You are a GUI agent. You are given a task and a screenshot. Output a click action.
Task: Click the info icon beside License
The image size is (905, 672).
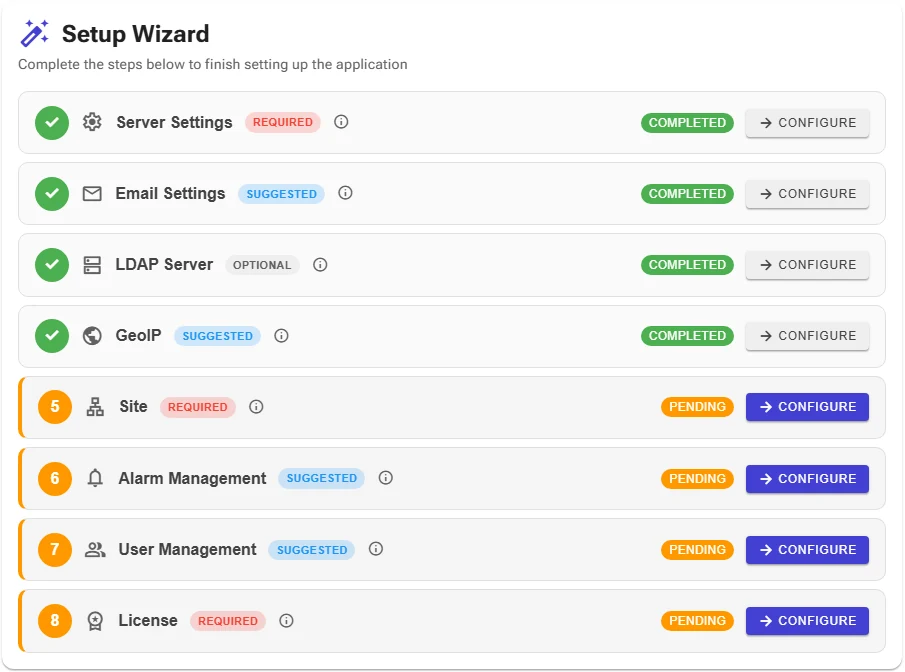(286, 621)
